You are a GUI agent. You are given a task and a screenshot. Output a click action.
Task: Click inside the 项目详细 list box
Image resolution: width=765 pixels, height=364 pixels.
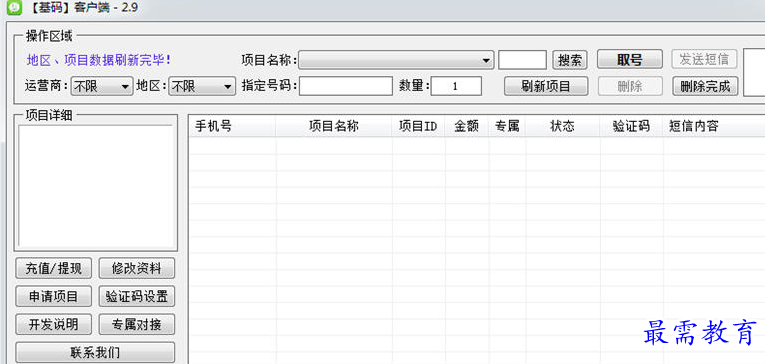point(96,186)
